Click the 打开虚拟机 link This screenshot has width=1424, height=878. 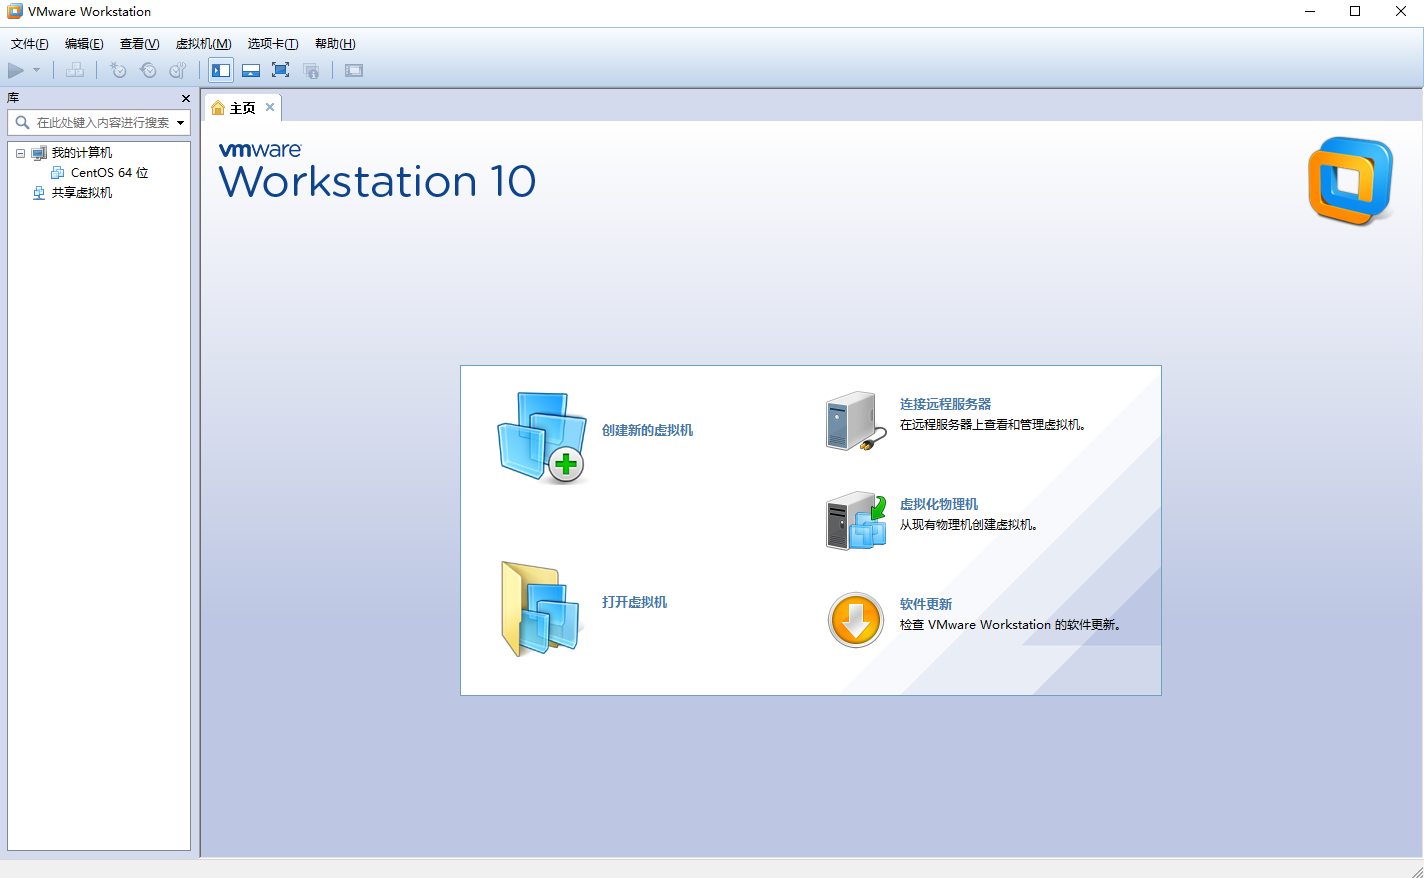click(x=634, y=602)
